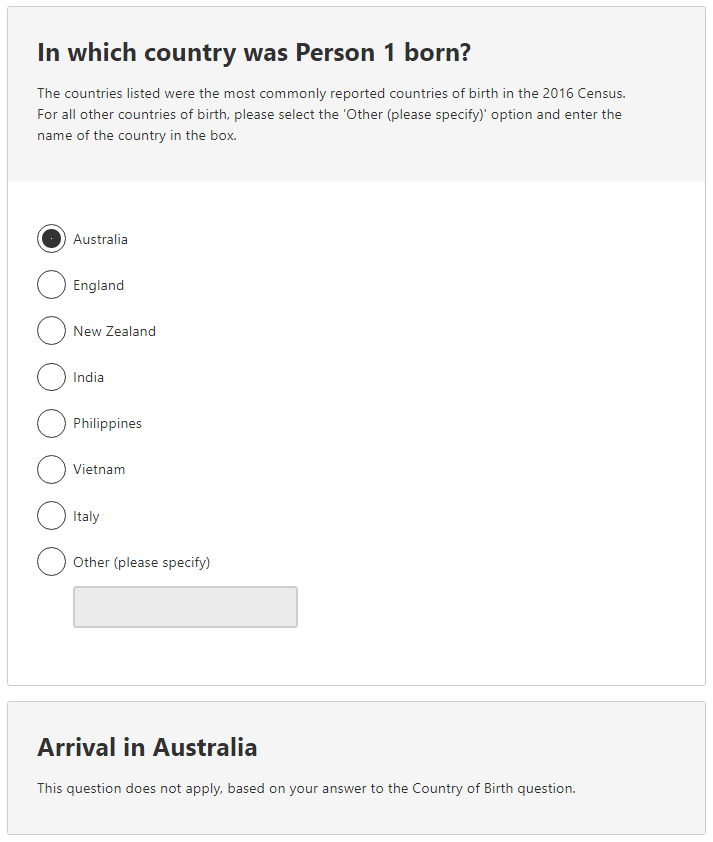Click the 'New Zealand' label text
The width and height of the screenshot is (713, 842).
click(113, 331)
